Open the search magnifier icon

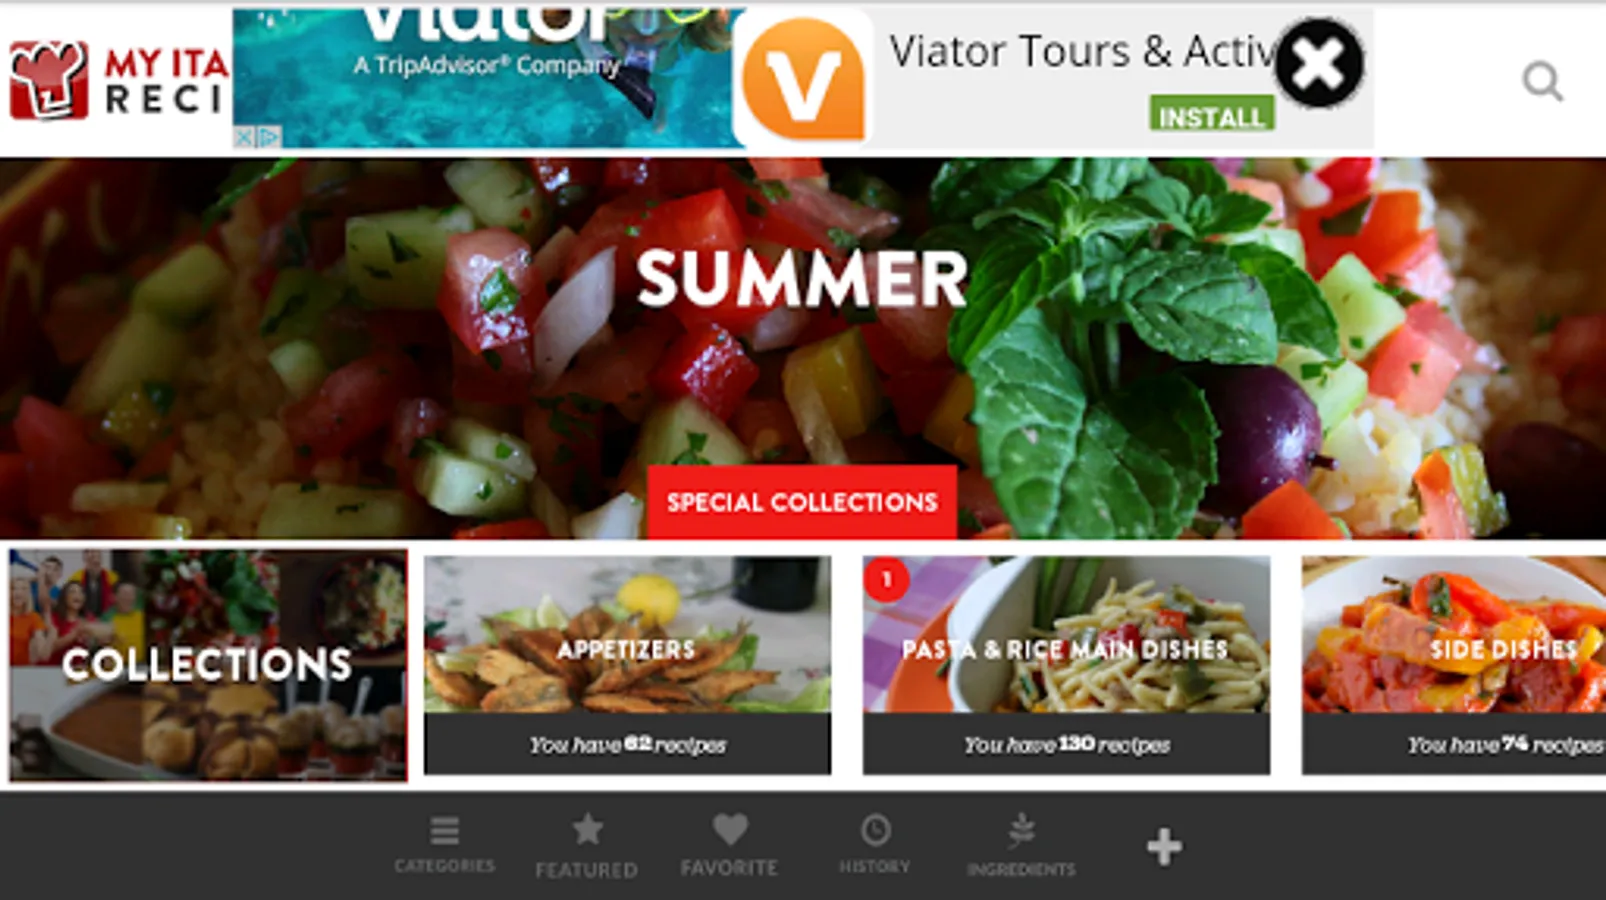pos(1542,81)
